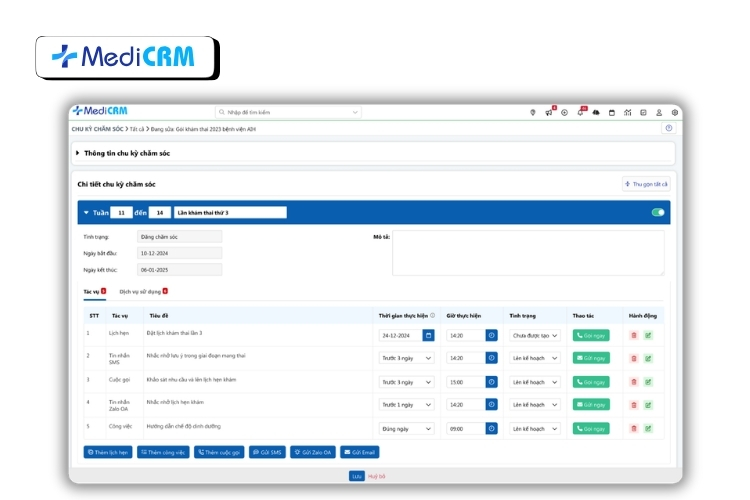Delete the 'Nhắc nhở lưu ý' SMS task

pos(634,358)
